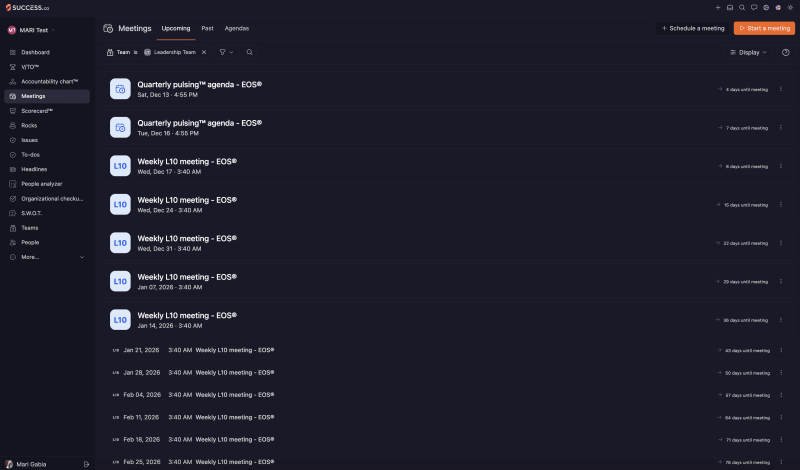Open the Scorecard sidebar icon
The height and width of the screenshot is (470, 800).
[13, 111]
